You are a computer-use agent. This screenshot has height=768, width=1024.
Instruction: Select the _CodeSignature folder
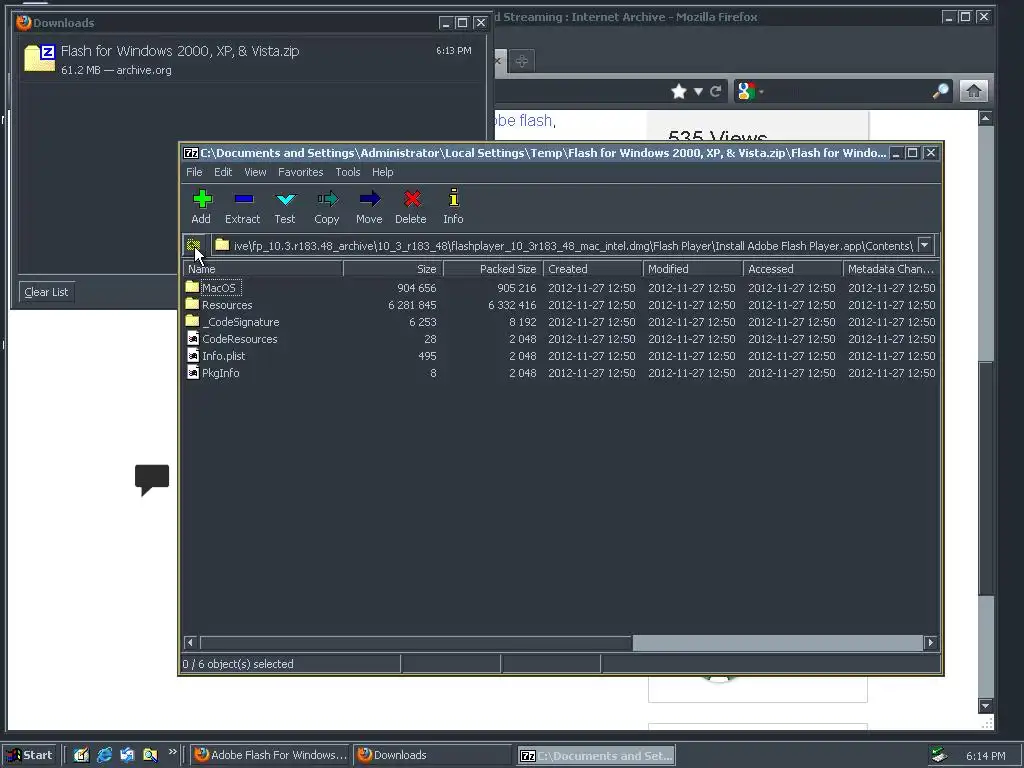tap(240, 322)
